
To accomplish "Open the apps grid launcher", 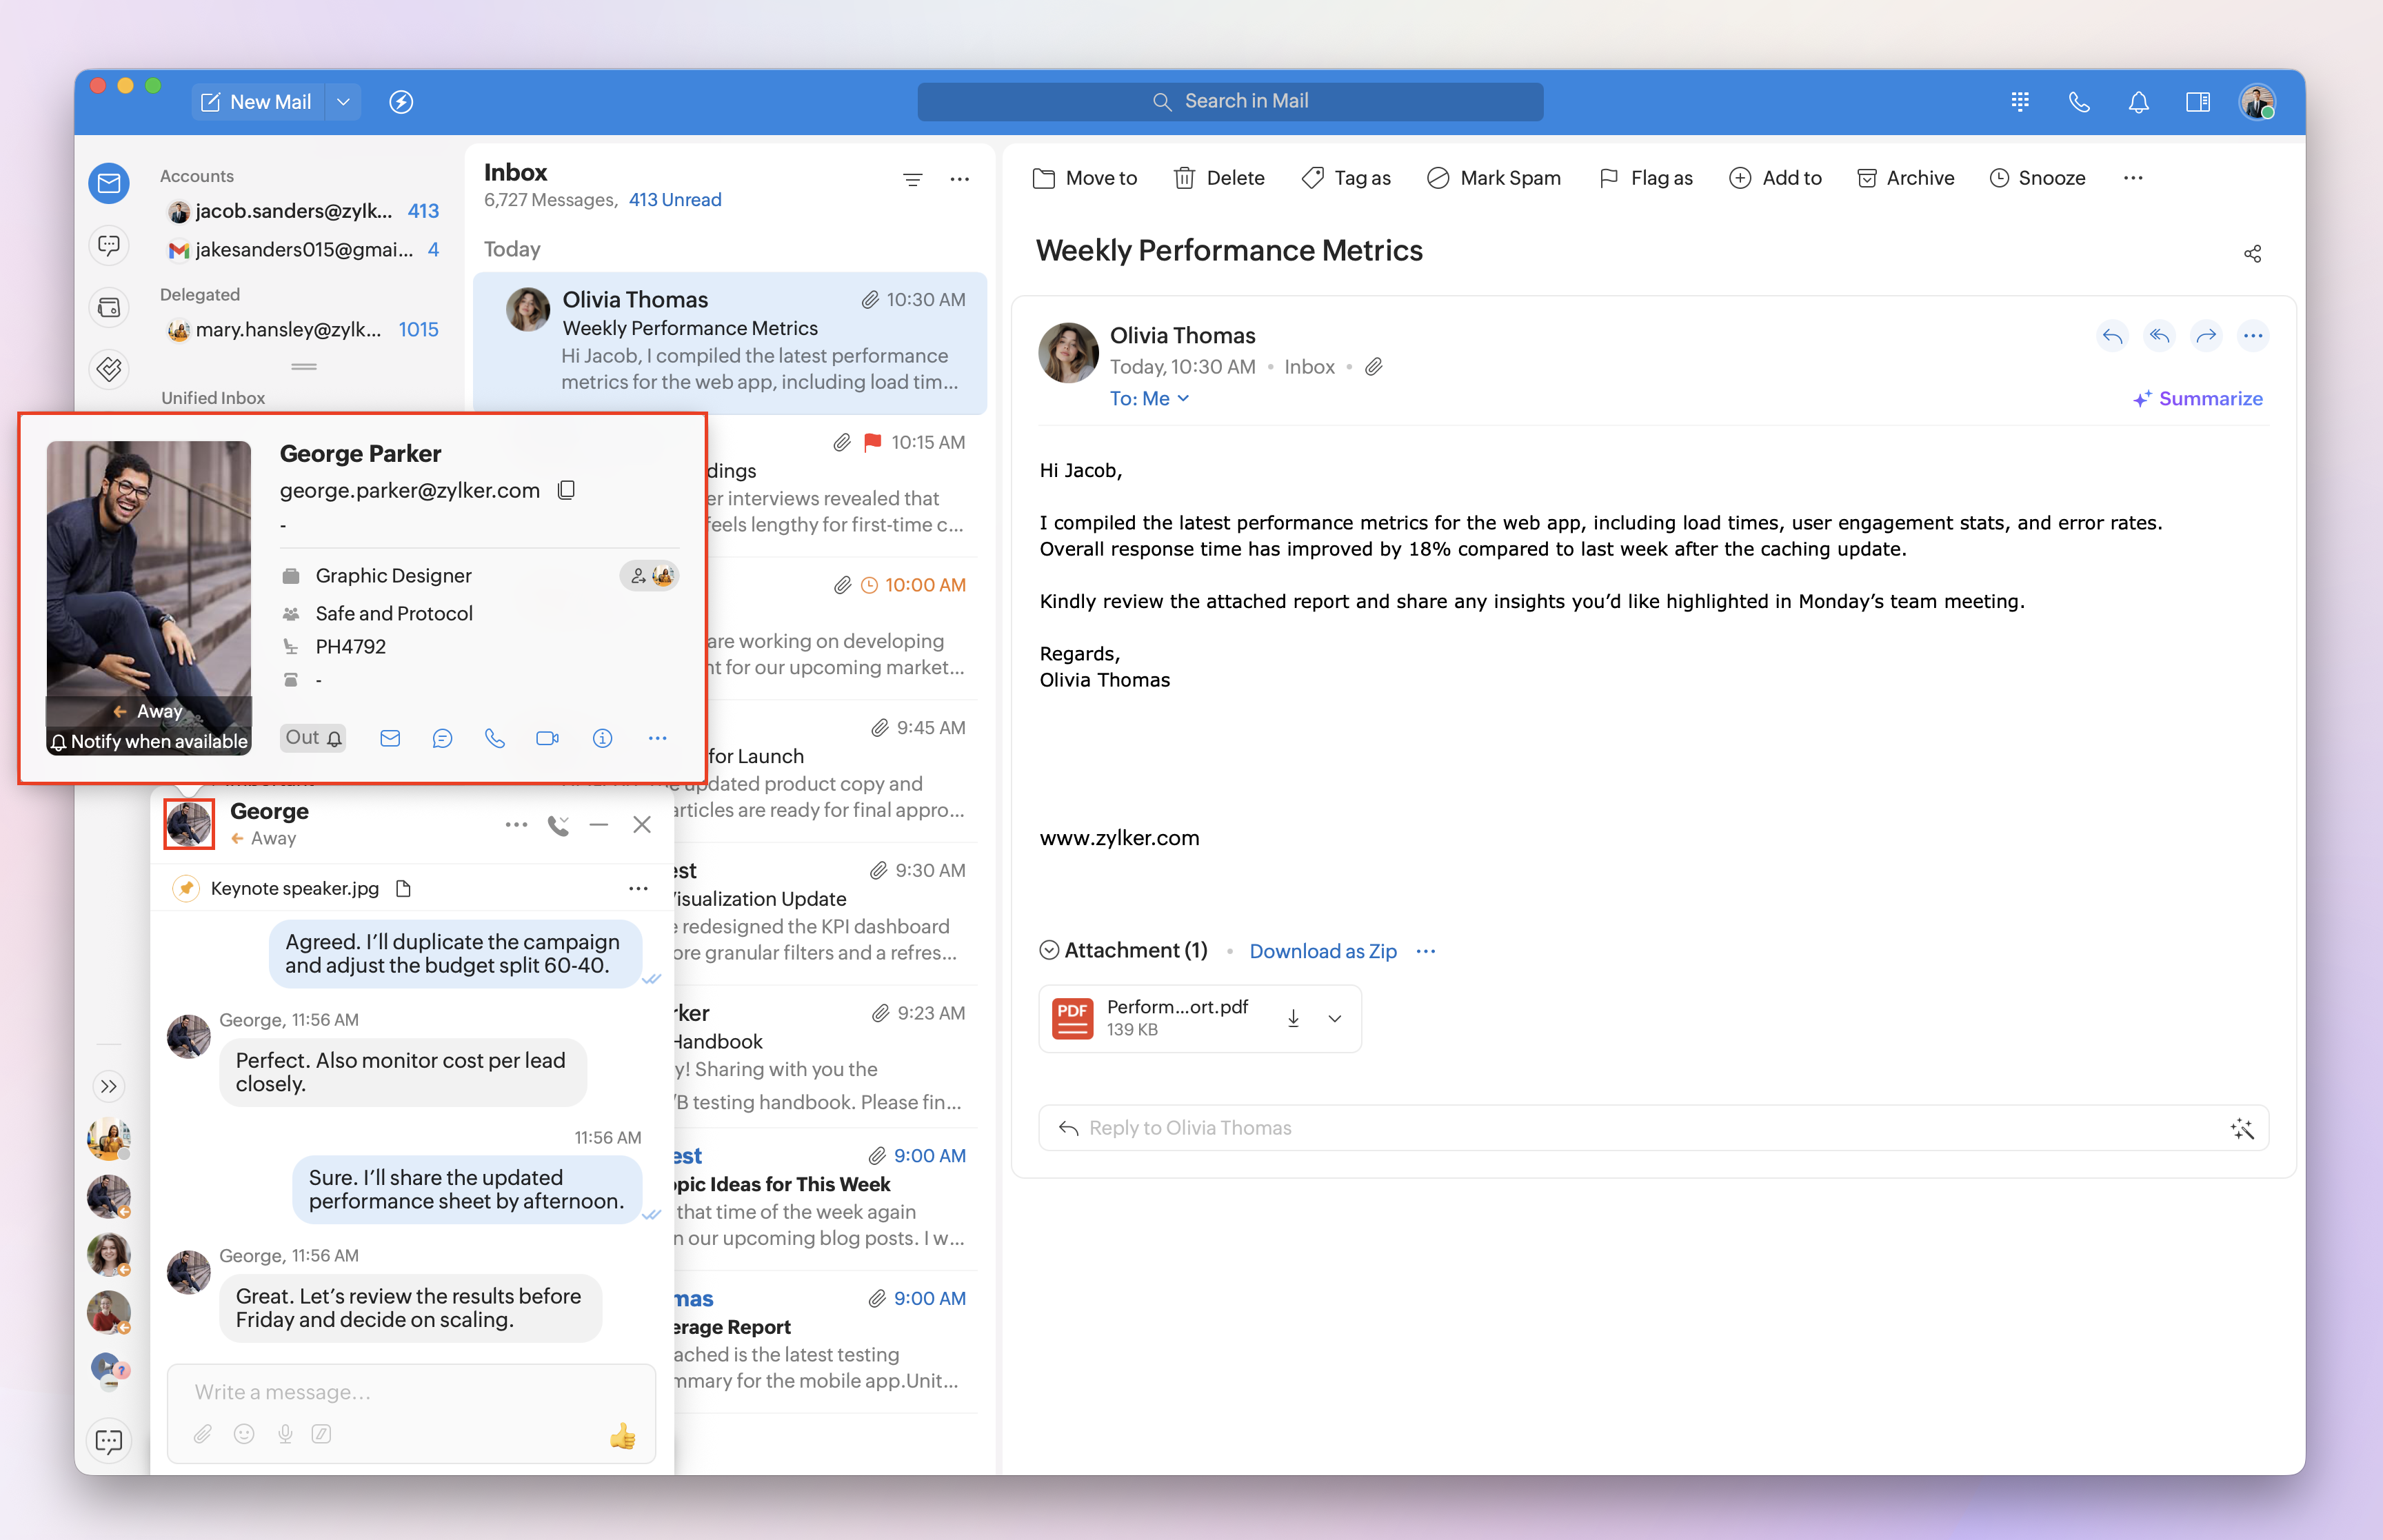I will (2020, 102).
